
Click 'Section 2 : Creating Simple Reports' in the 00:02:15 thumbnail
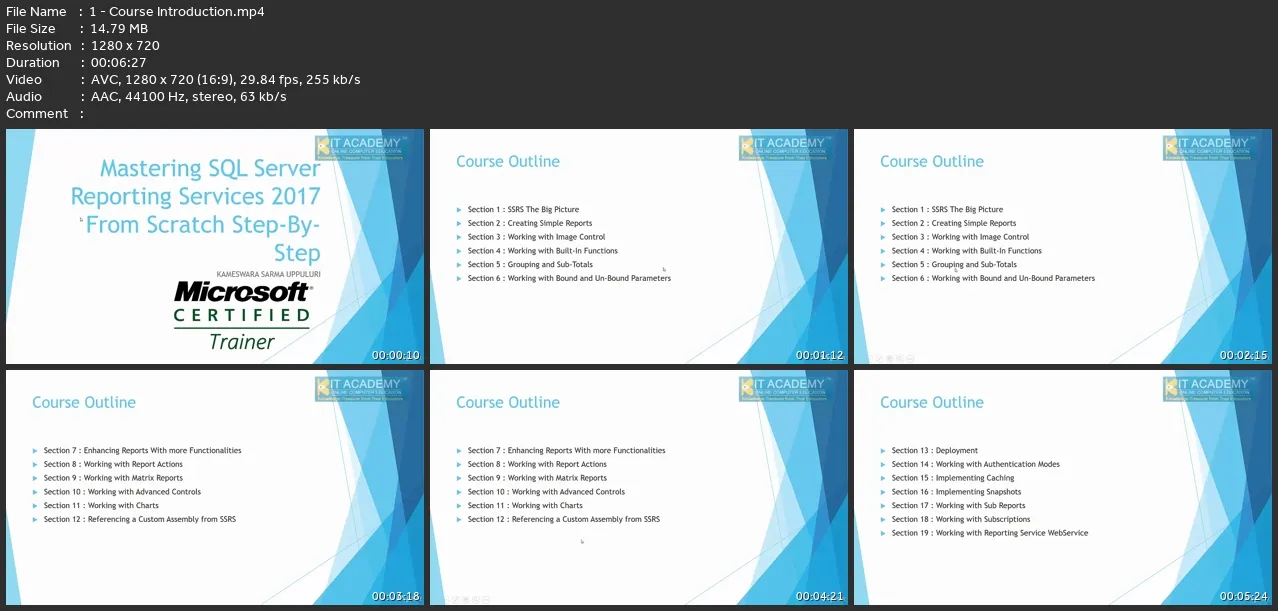pos(954,223)
